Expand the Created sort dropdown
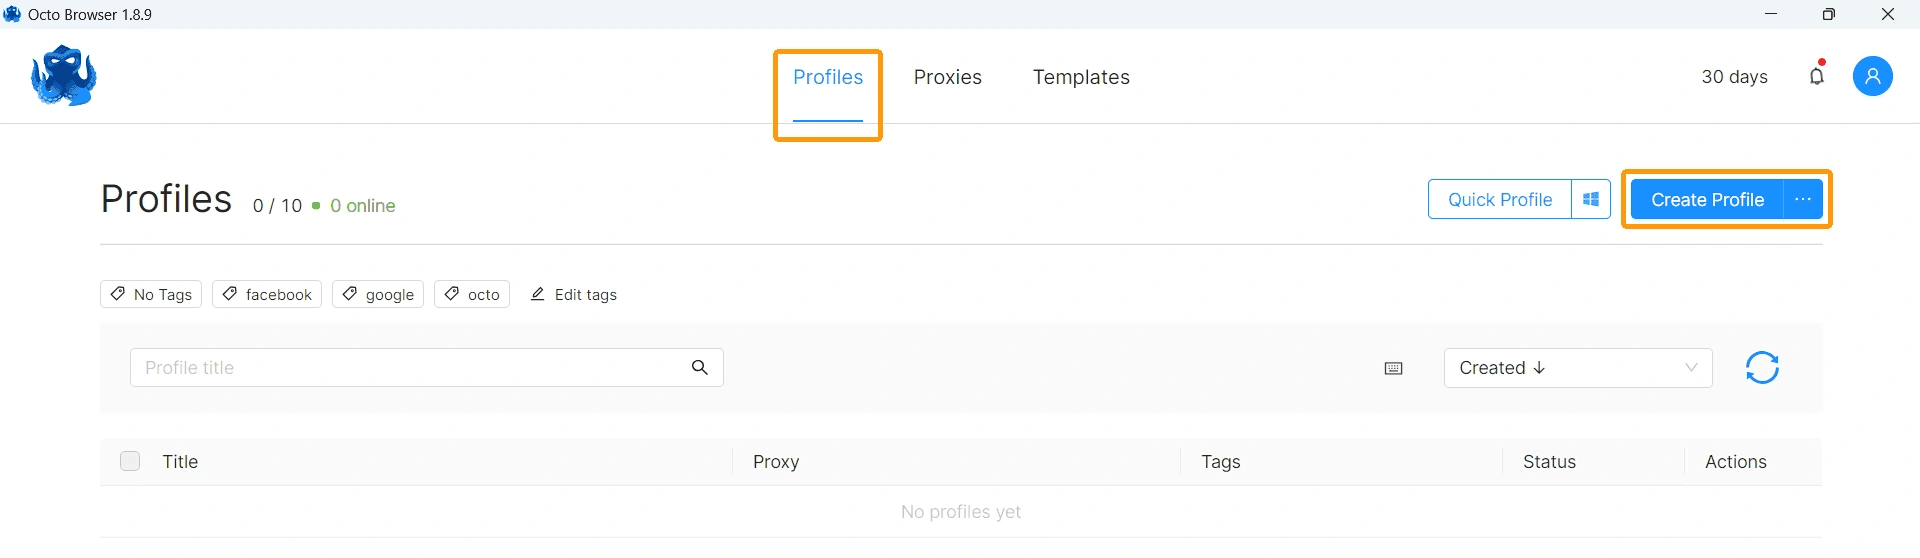Viewport: 1920px width, 558px height. [x=1577, y=368]
